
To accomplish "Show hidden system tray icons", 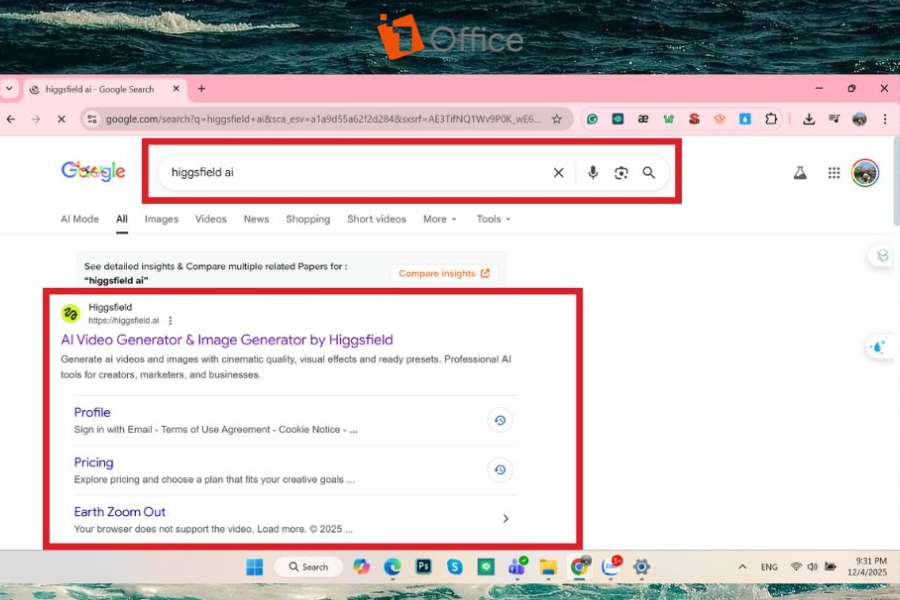I will pos(742,567).
